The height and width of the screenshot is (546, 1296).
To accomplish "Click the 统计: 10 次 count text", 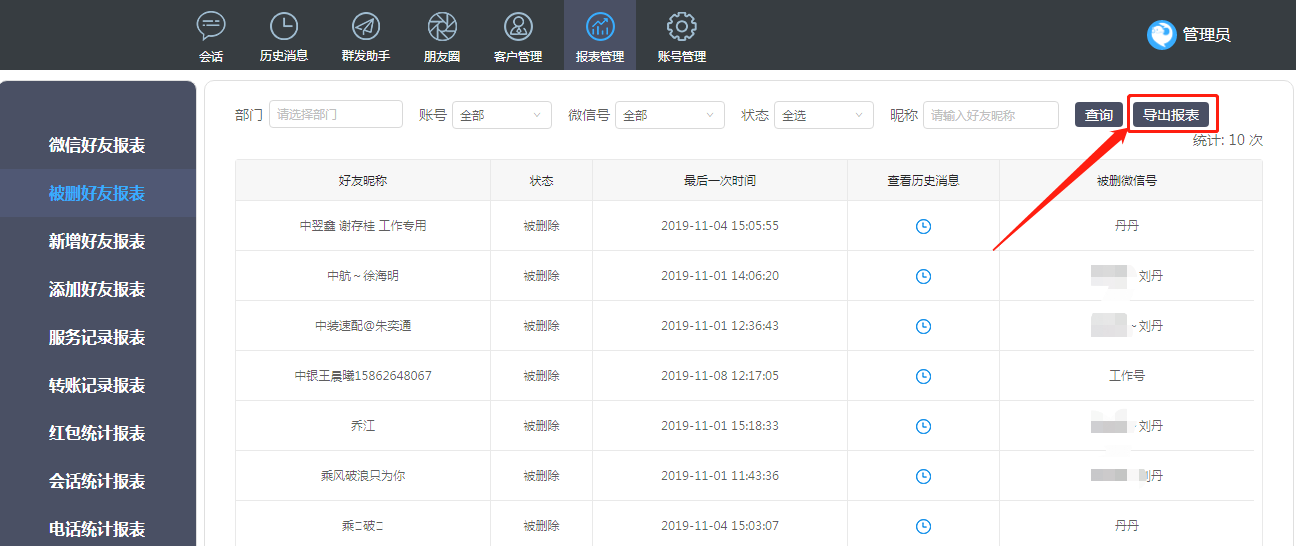I will click(x=1228, y=140).
